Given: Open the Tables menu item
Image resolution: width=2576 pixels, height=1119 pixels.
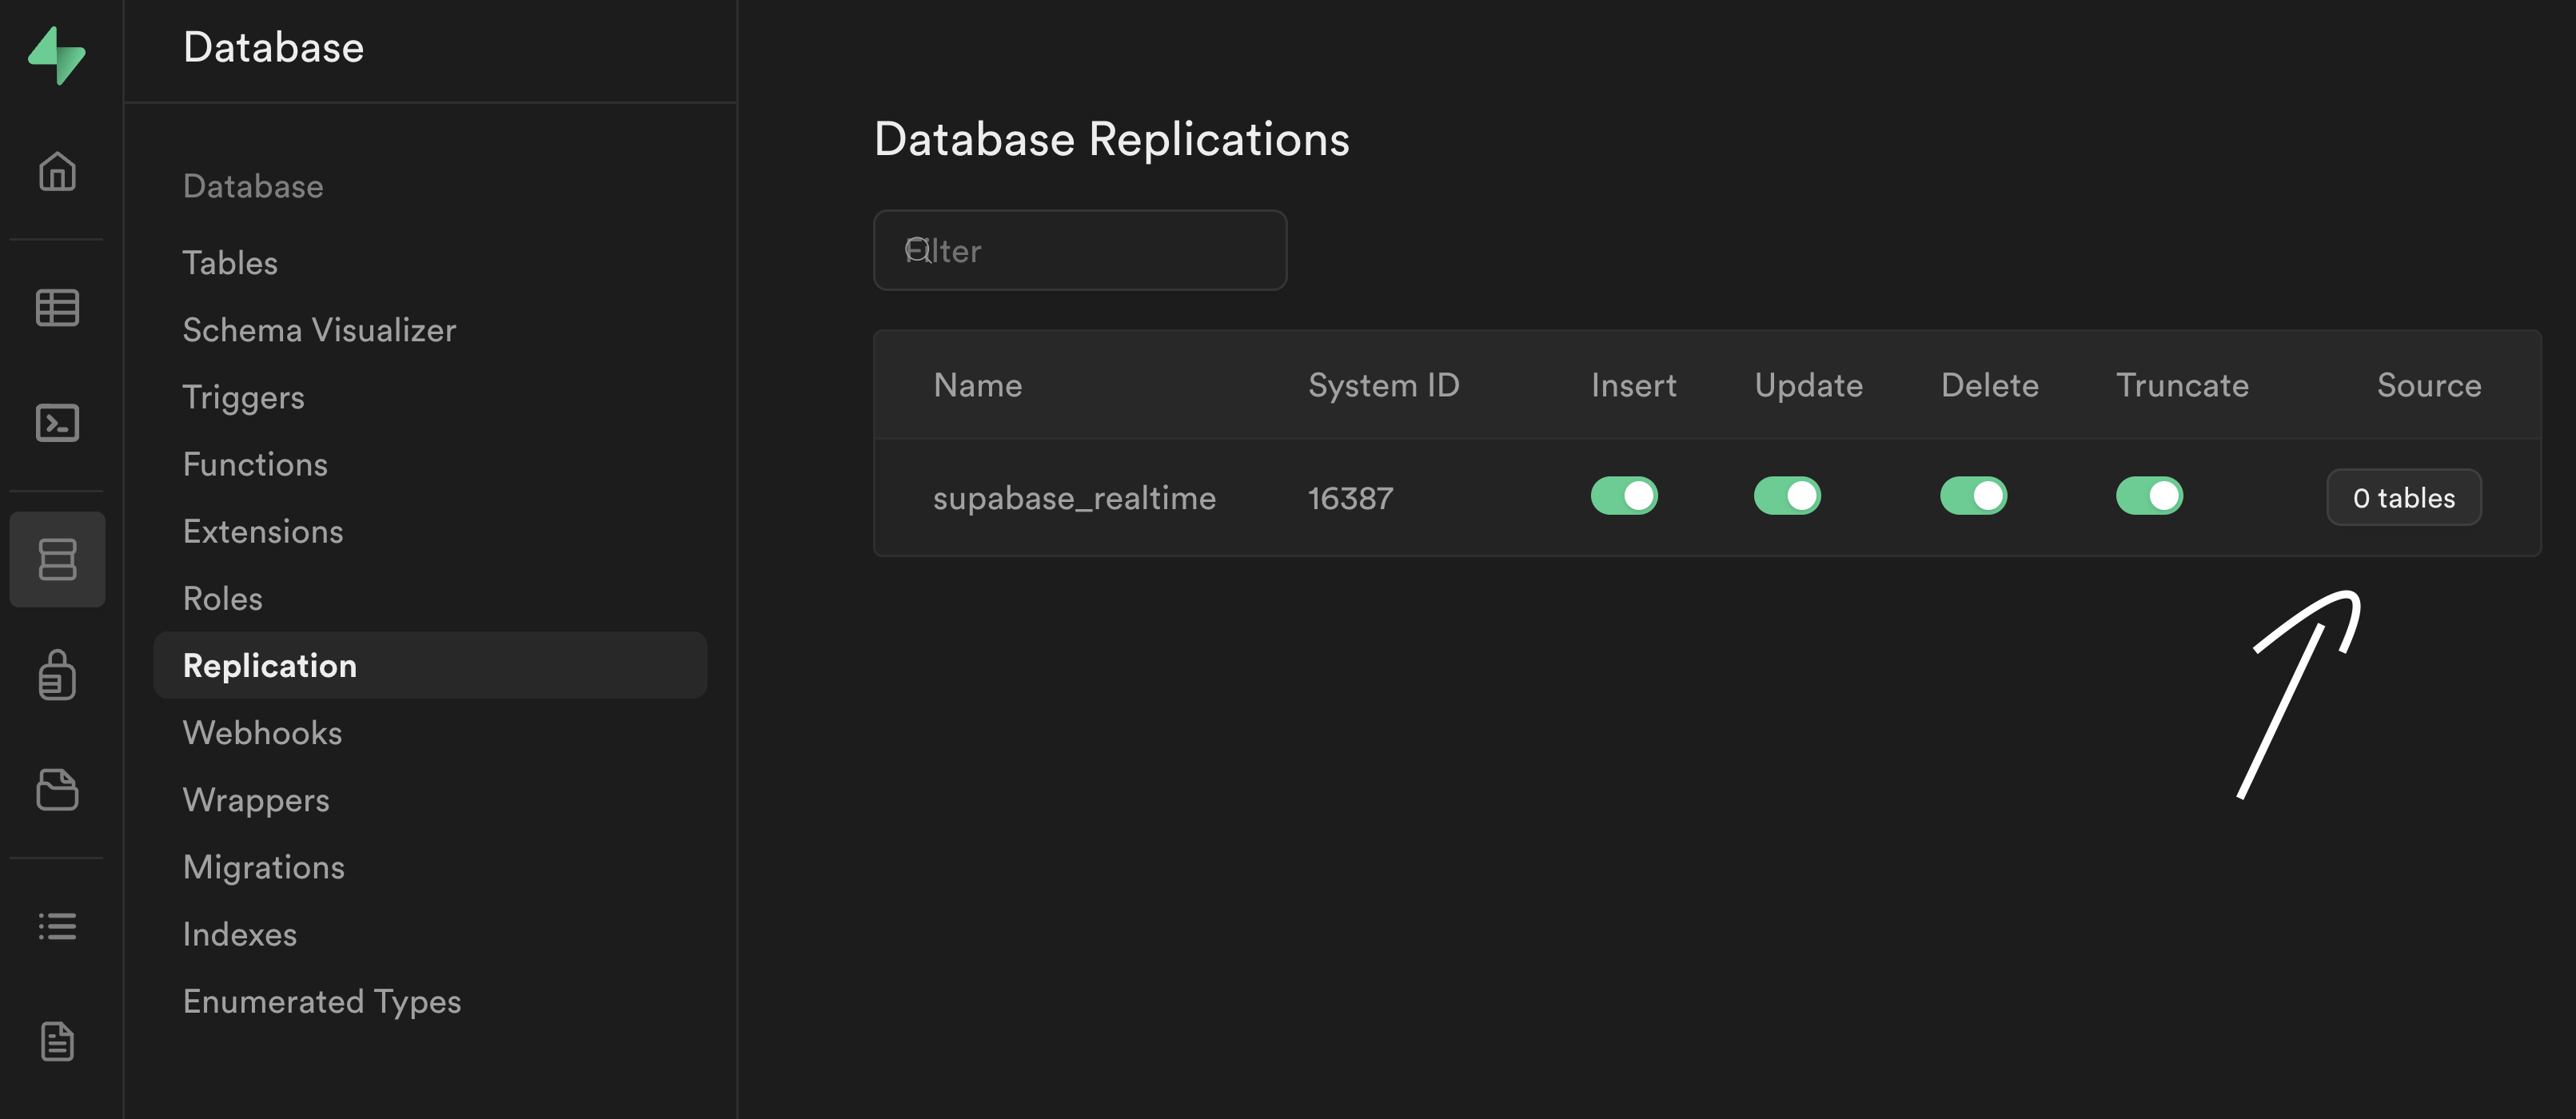Looking at the screenshot, I should tap(230, 263).
